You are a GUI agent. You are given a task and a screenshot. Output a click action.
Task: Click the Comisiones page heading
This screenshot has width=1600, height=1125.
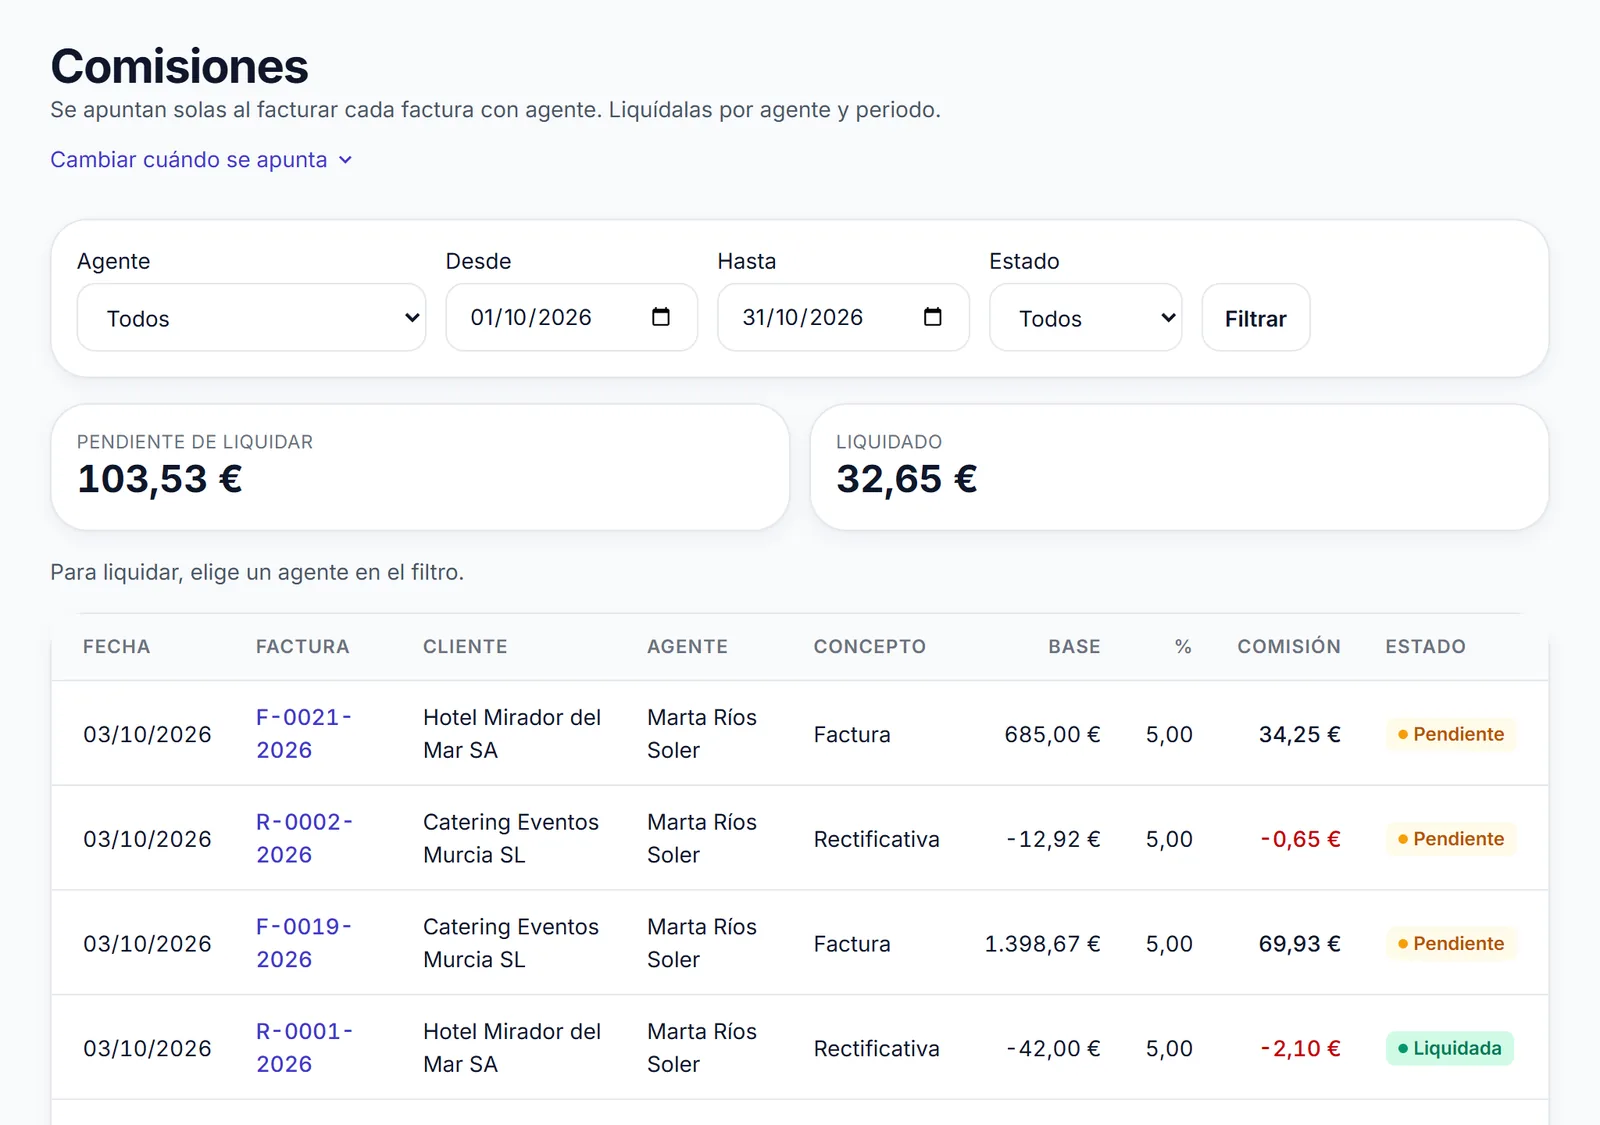click(179, 67)
